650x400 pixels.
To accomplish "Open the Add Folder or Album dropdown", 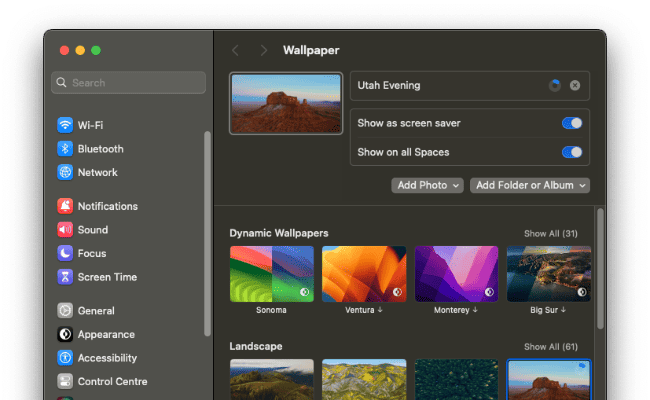I will [530, 185].
